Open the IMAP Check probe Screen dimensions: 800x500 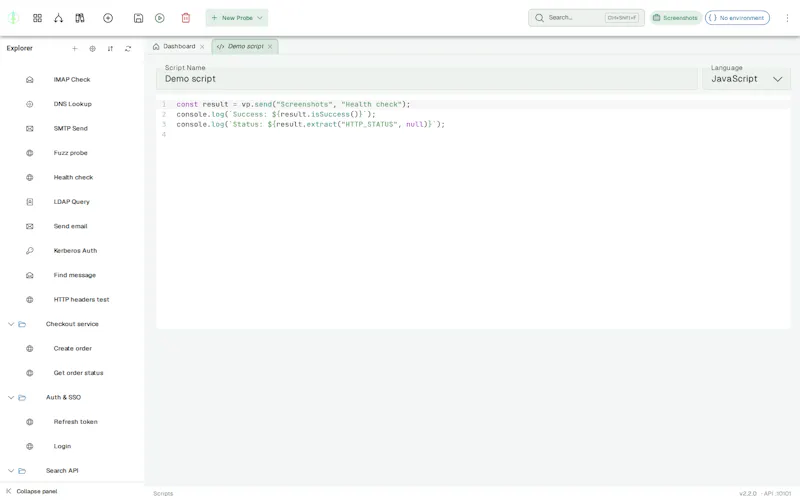tap(71, 80)
